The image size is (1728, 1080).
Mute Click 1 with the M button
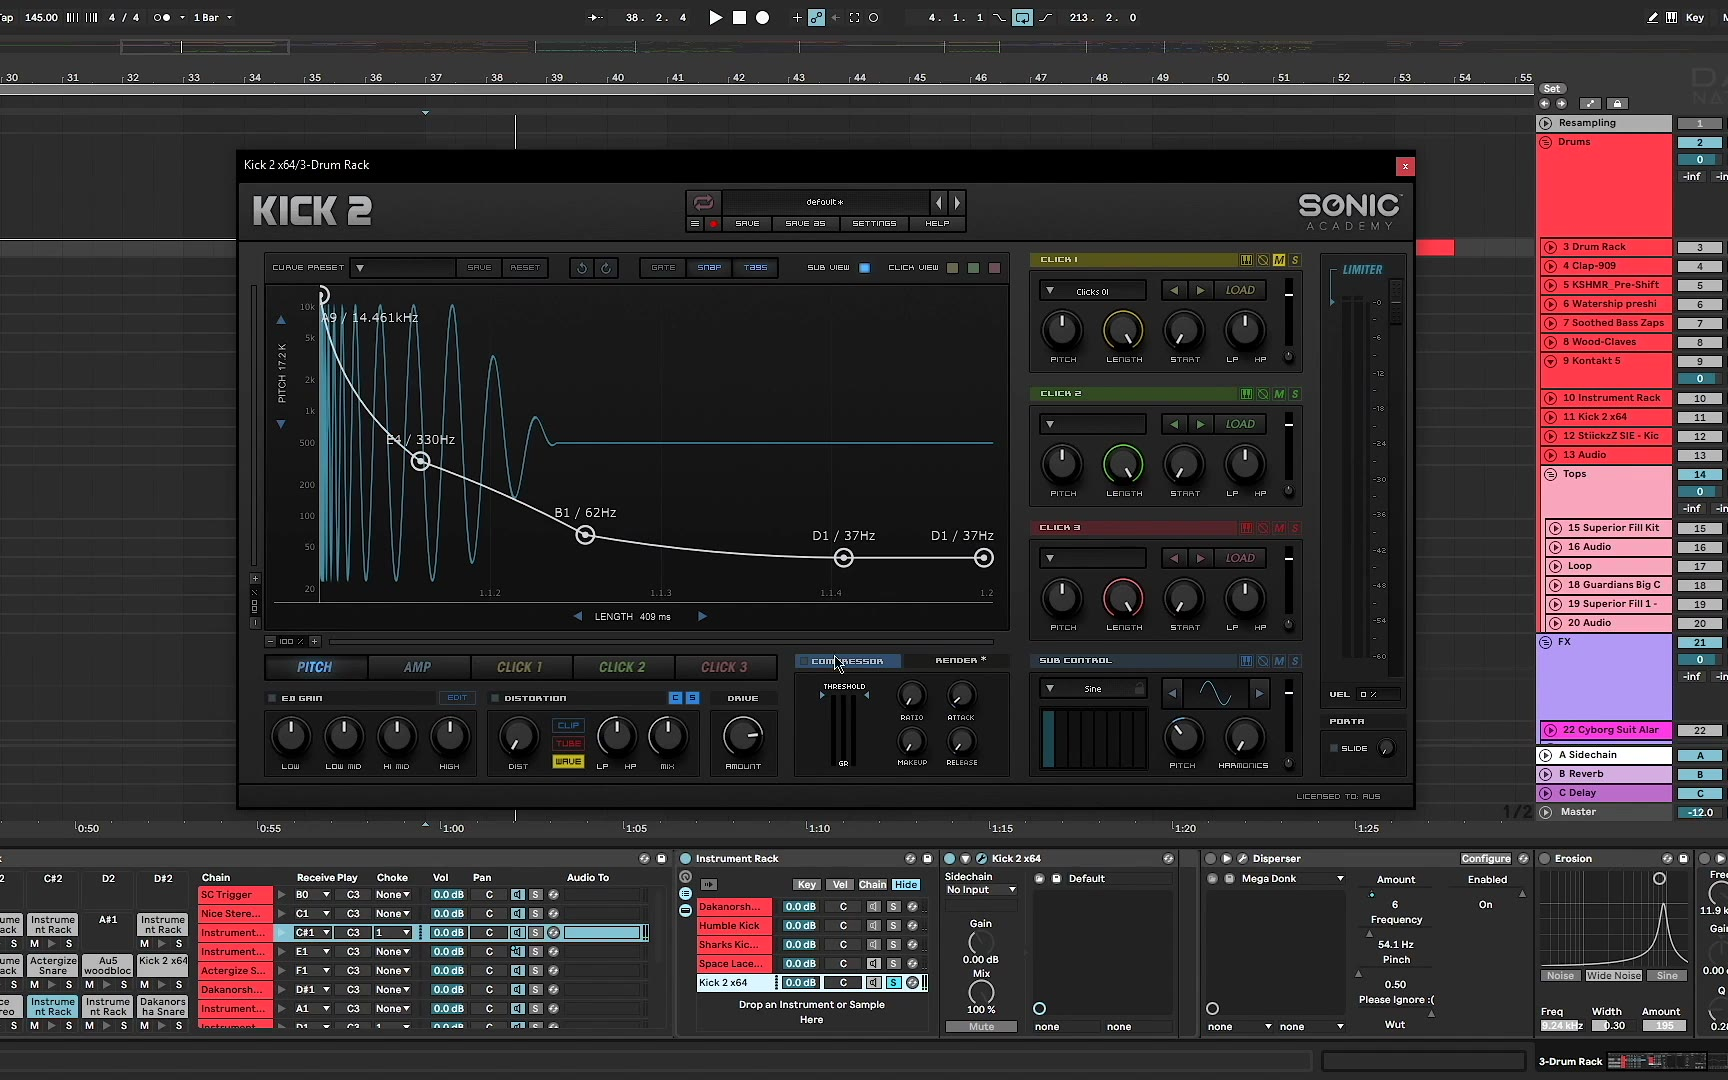(1279, 260)
